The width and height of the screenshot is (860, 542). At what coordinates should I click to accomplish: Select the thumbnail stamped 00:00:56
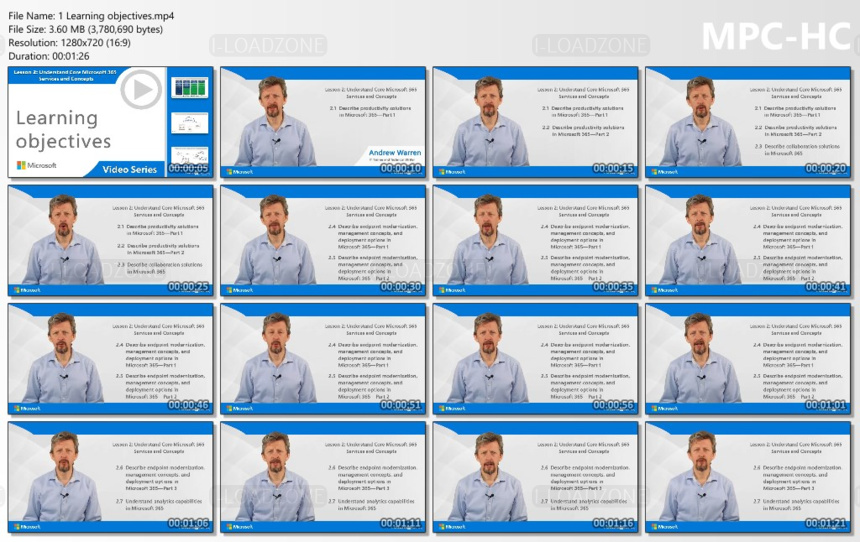pos(535,359)
